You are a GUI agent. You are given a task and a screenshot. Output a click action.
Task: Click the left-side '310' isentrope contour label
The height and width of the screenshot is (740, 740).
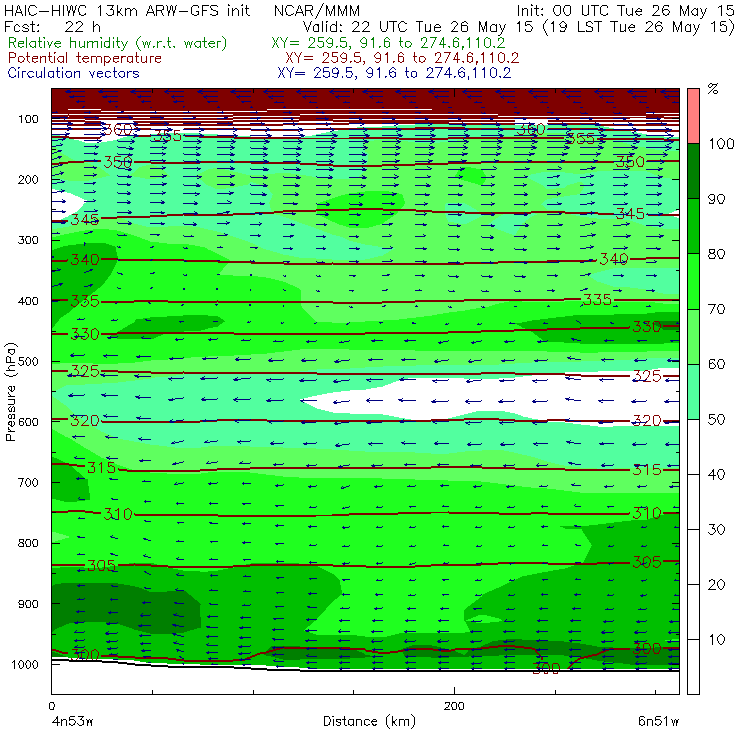(118, 513)
